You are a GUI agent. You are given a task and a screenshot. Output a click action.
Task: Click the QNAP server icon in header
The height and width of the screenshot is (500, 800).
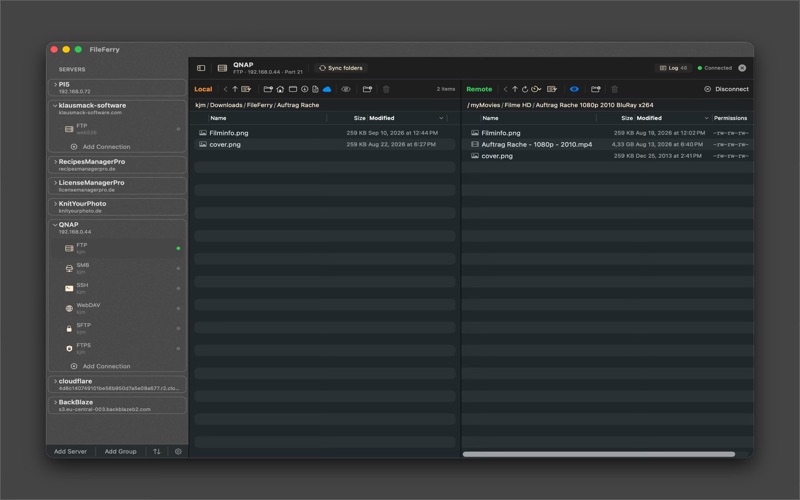[x=222, y=68]
